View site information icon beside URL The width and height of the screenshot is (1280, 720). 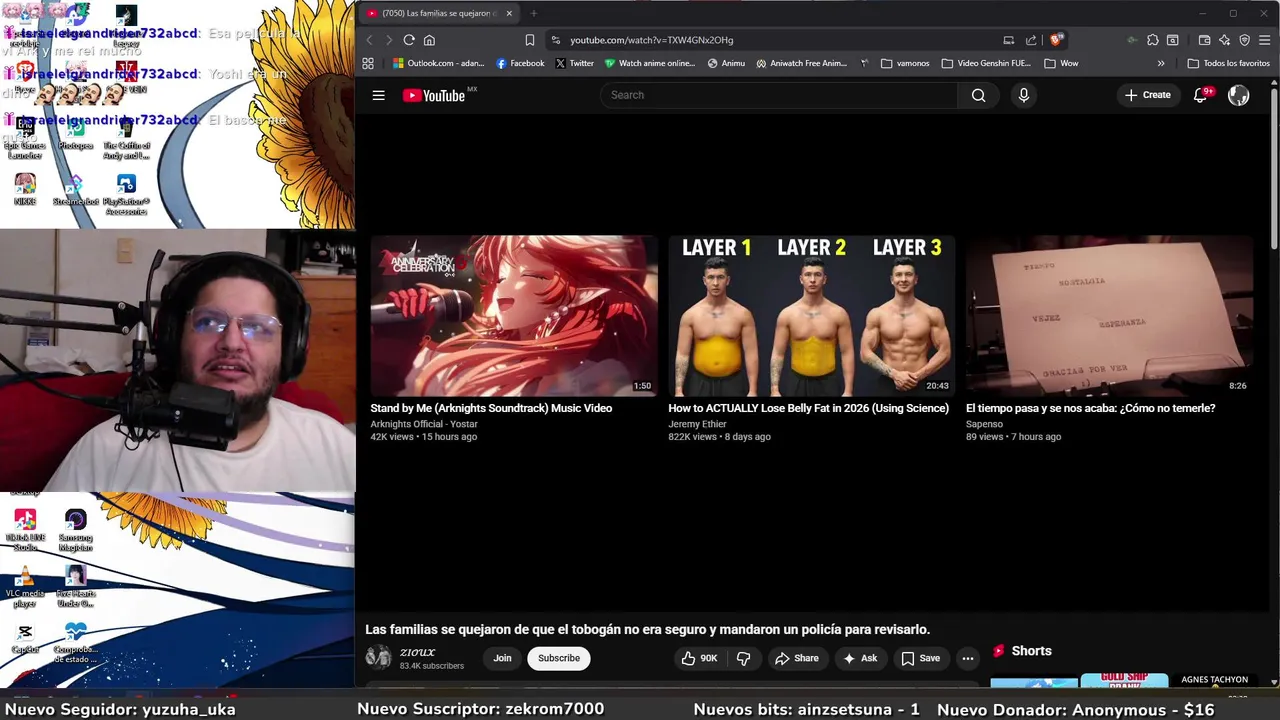click(x=556, y=40)
